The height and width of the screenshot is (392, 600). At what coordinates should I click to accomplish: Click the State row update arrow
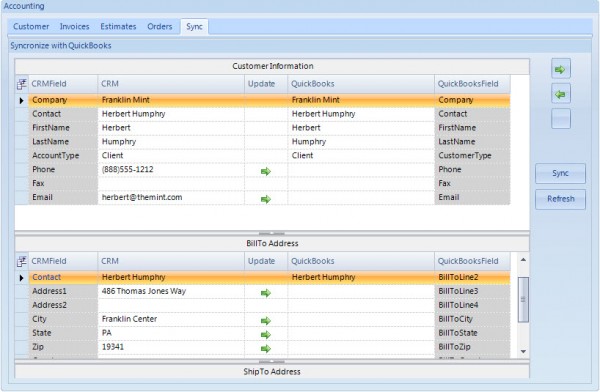(266, 335)
